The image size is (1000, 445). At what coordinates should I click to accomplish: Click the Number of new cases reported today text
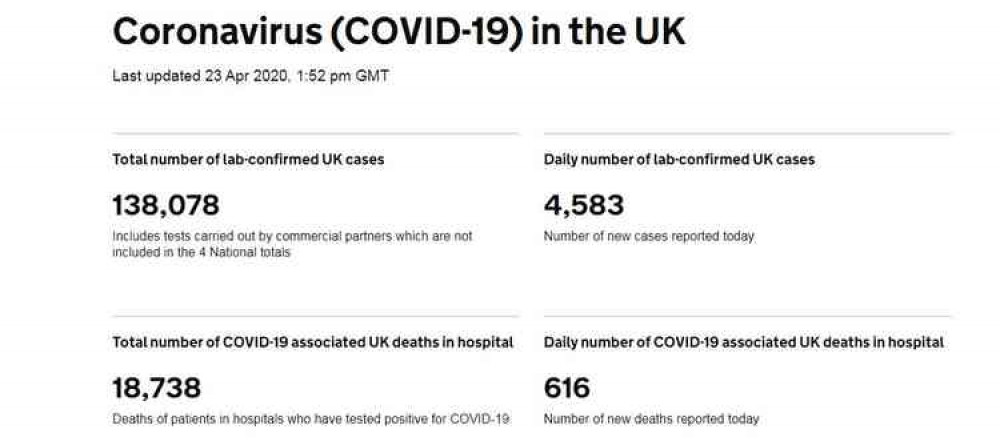[649, 237]
